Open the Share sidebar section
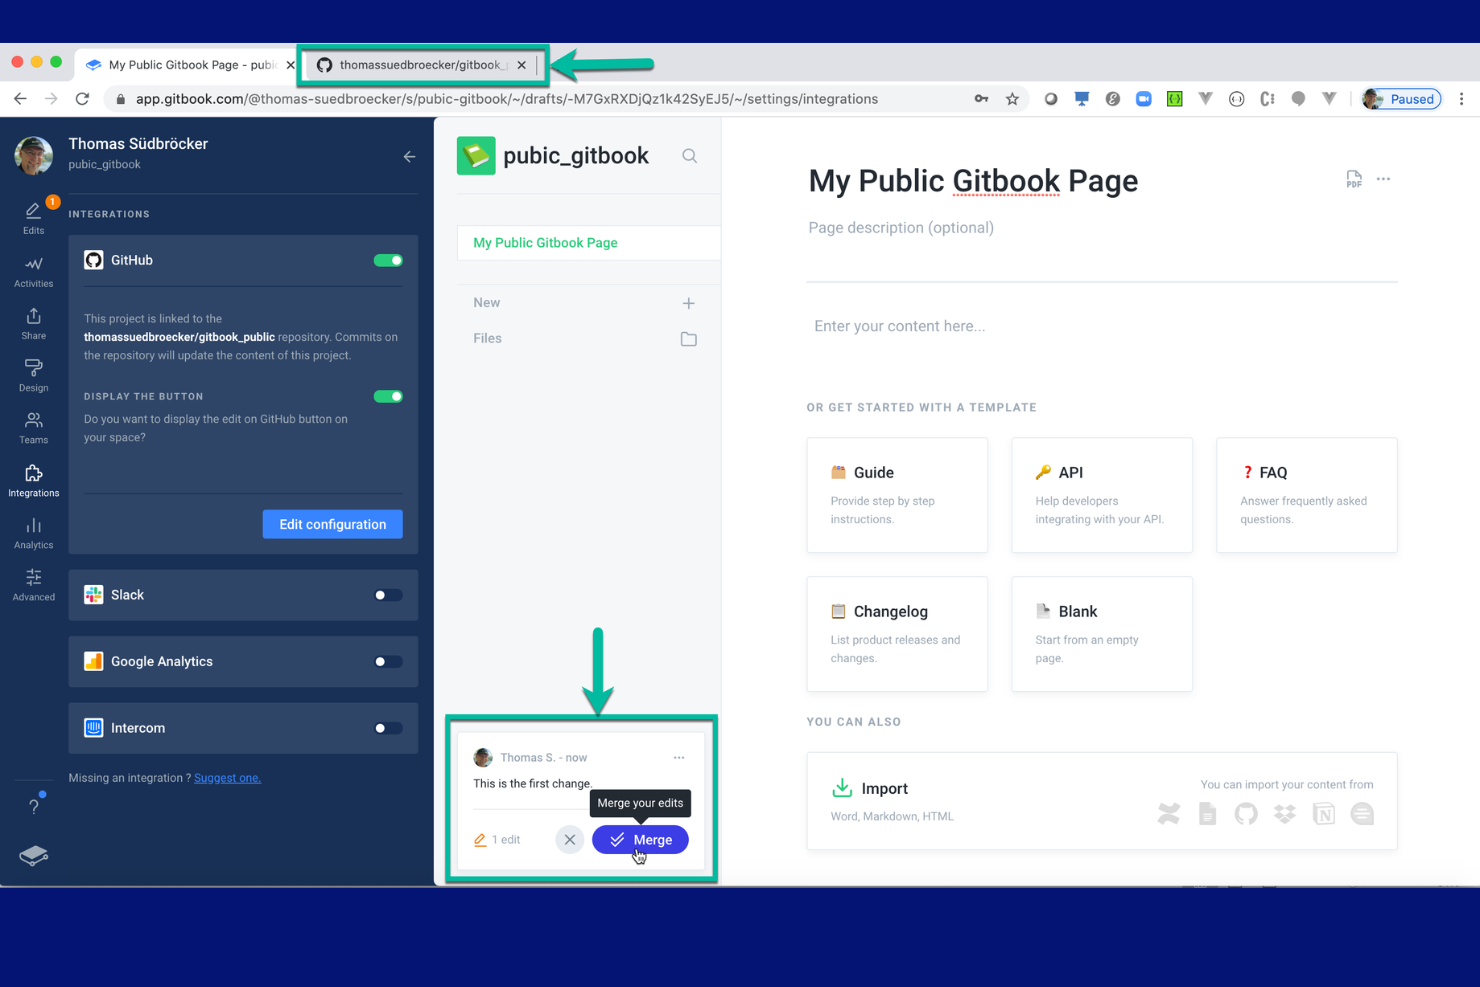The width and height of the screenshot is (1480, 987). tap(33, 324)
